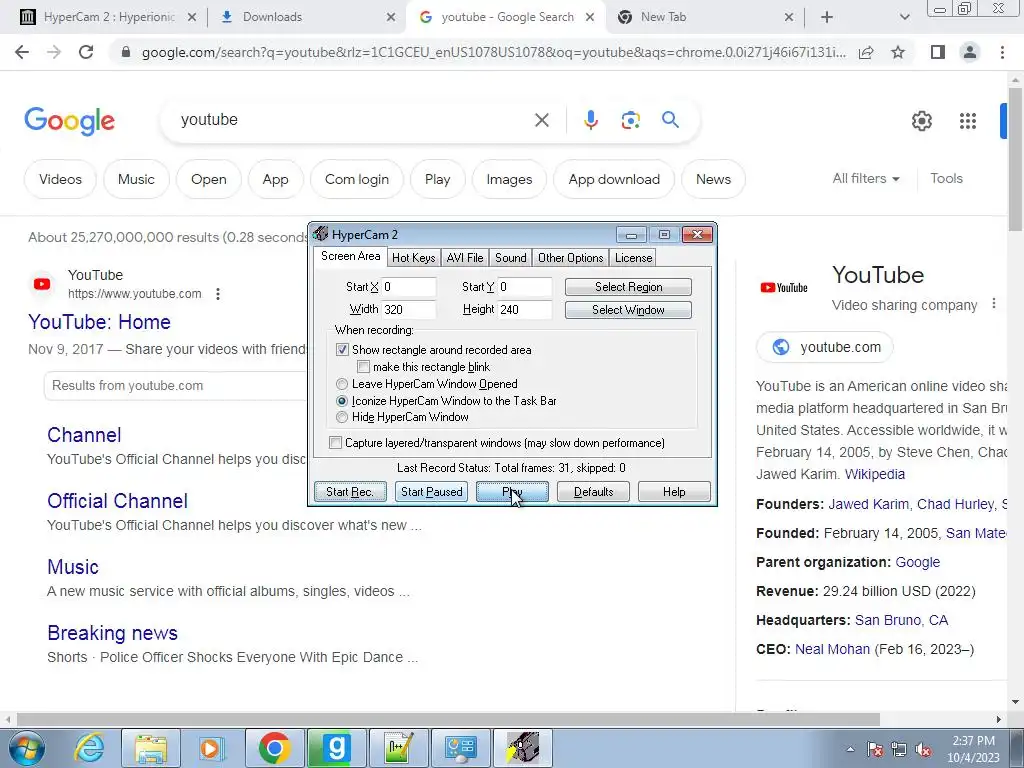
Task: Open Chrome three-dot menu
Action: (x=1002, y=52)
